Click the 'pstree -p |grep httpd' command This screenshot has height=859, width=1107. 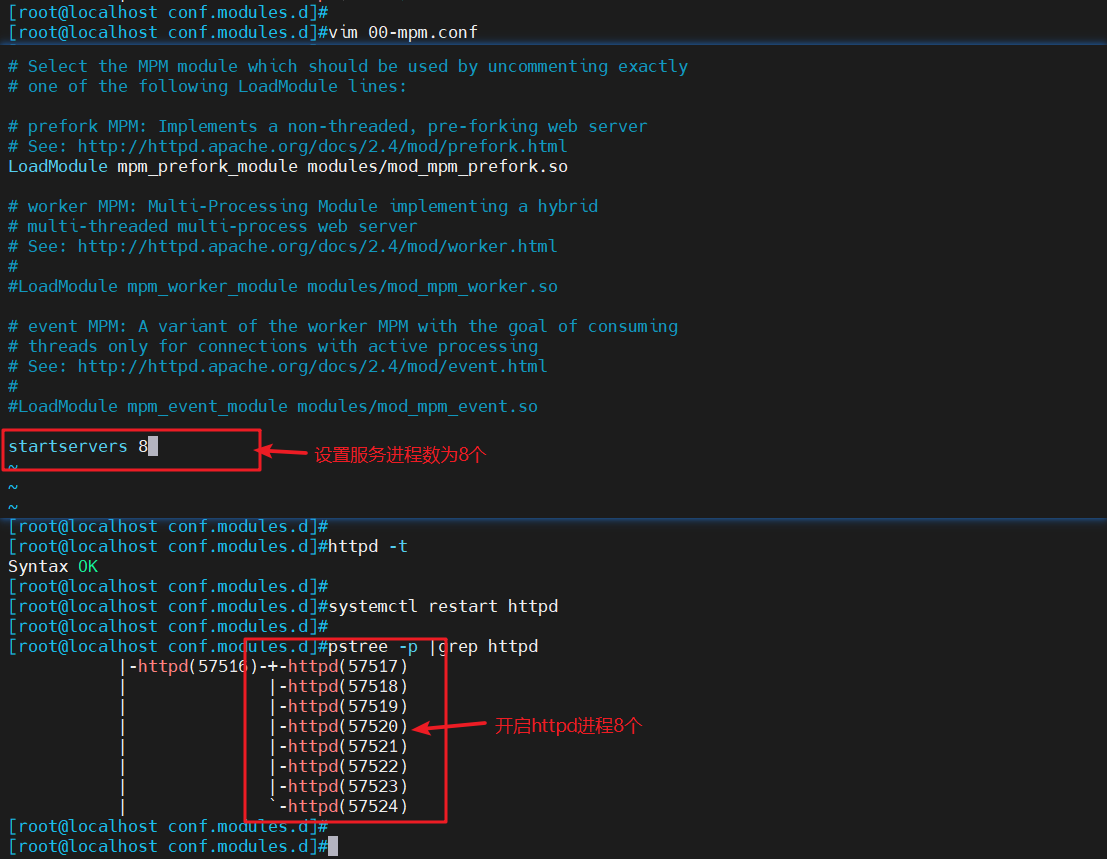pyautogui.click(x=433, y=647)
